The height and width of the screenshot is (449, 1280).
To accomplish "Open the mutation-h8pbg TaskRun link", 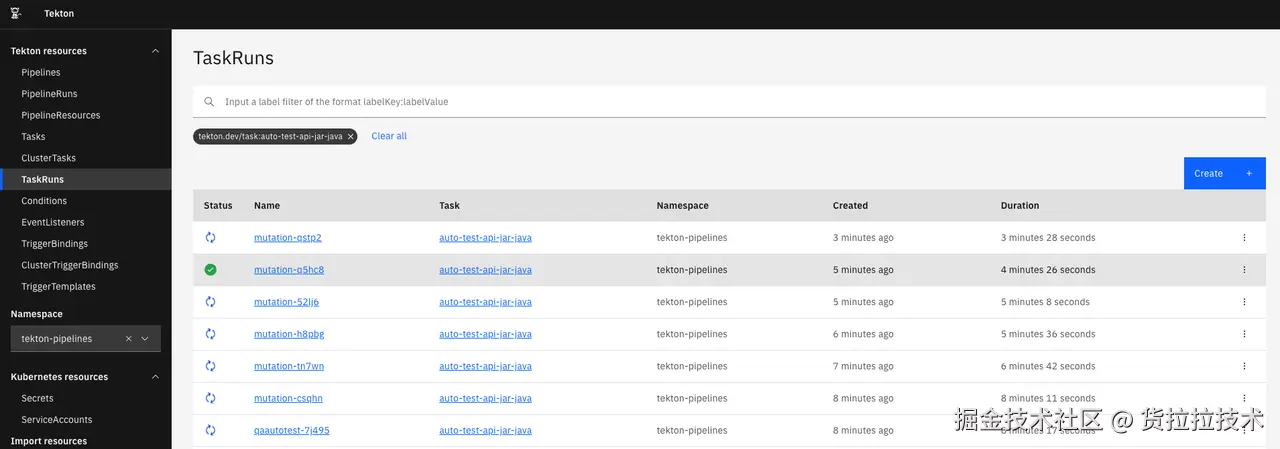I will point(289,334).
